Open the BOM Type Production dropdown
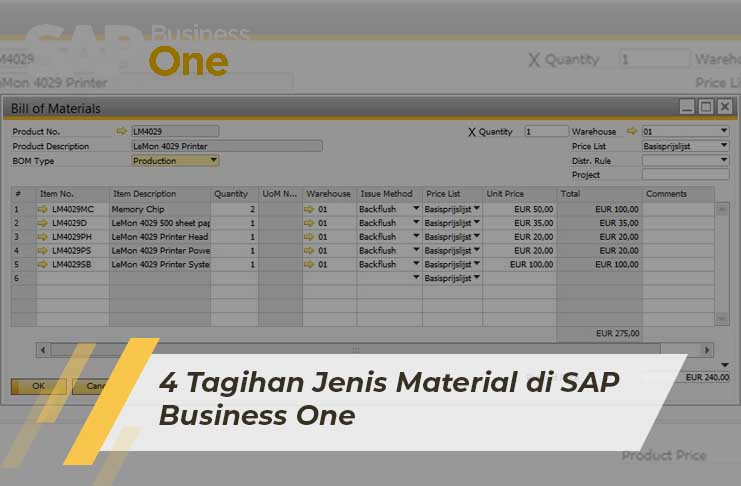Image resolution: width=741 pixels, height=486 pixels. (214, 160)
